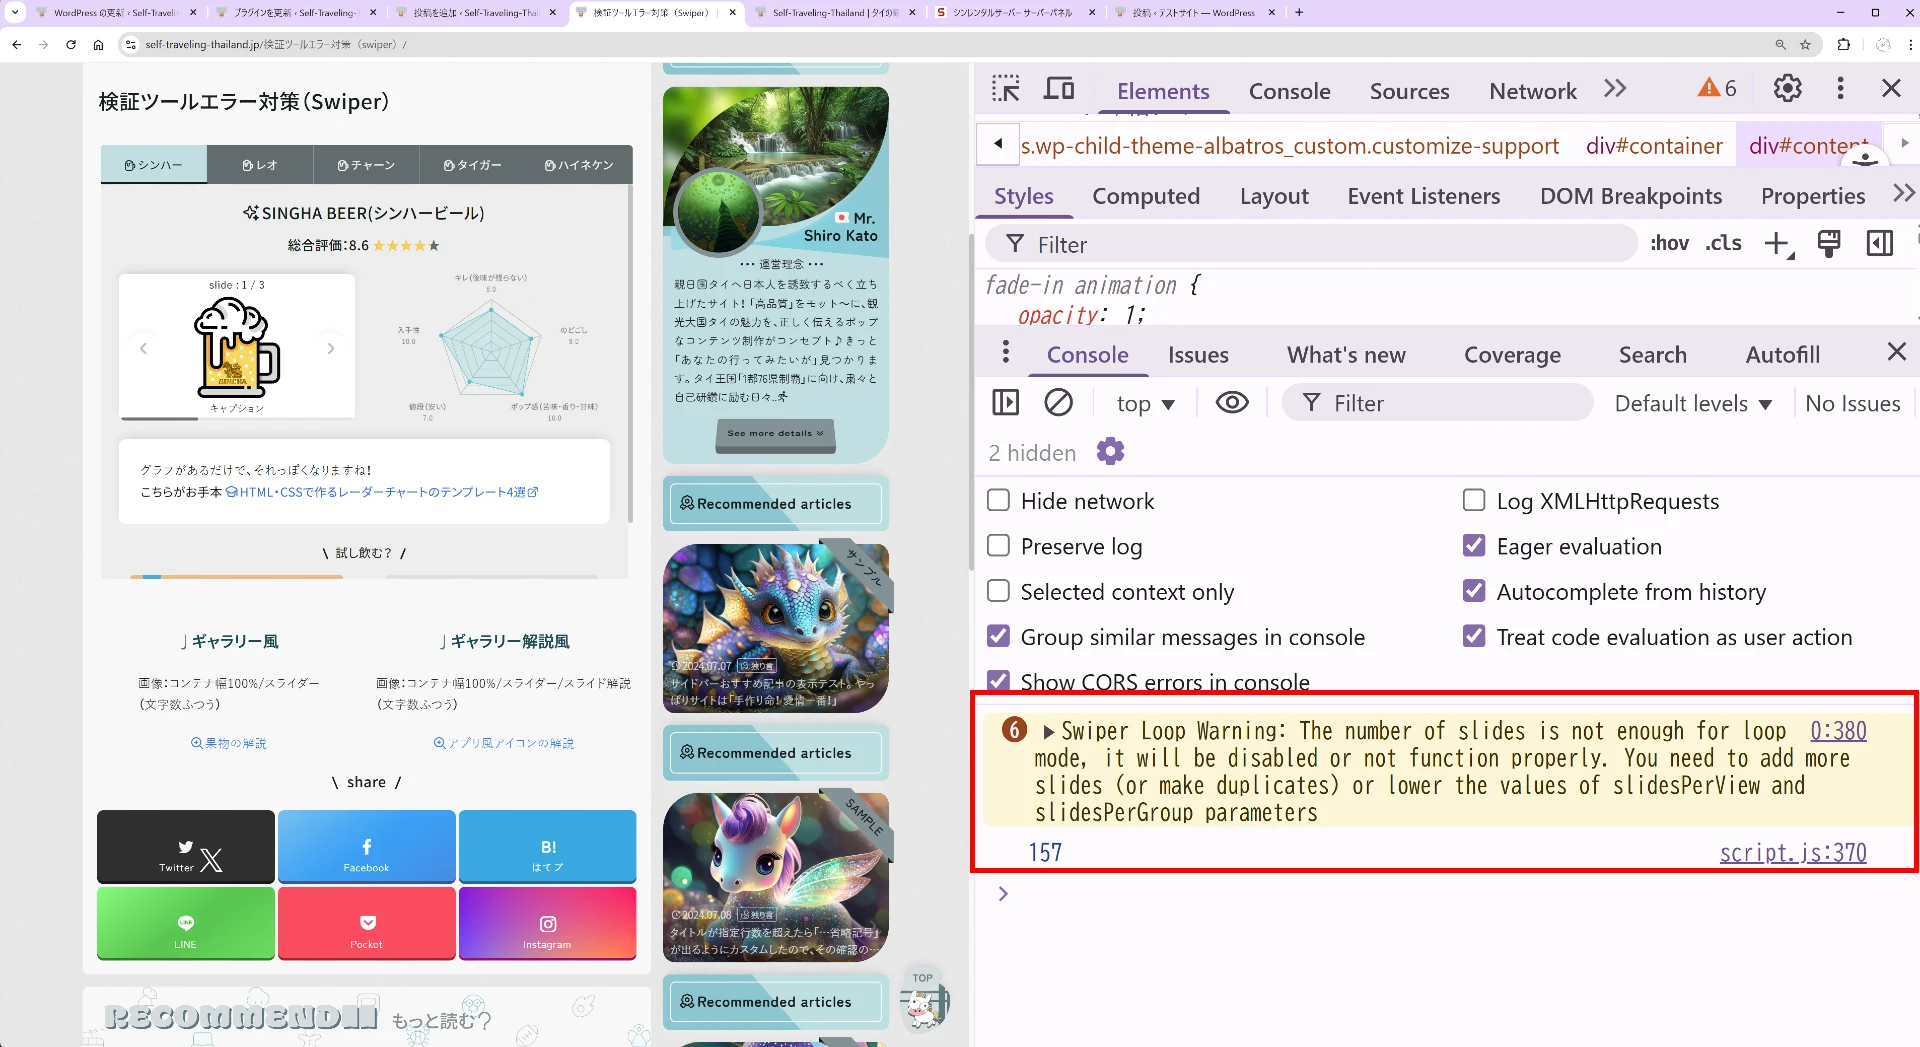Screen dimensions: 1920x1047
Task: Close the console drawer
Action: pyautogui.click(x=1897, y=351)
